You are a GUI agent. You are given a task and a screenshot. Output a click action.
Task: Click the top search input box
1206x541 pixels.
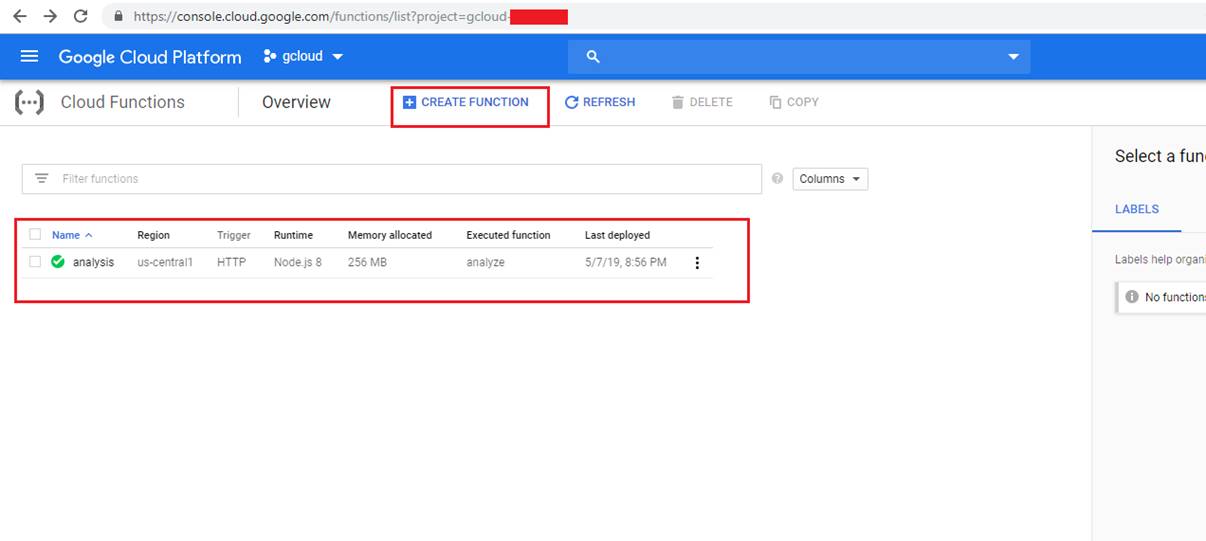pyautogui.click(x=799, y=57)
